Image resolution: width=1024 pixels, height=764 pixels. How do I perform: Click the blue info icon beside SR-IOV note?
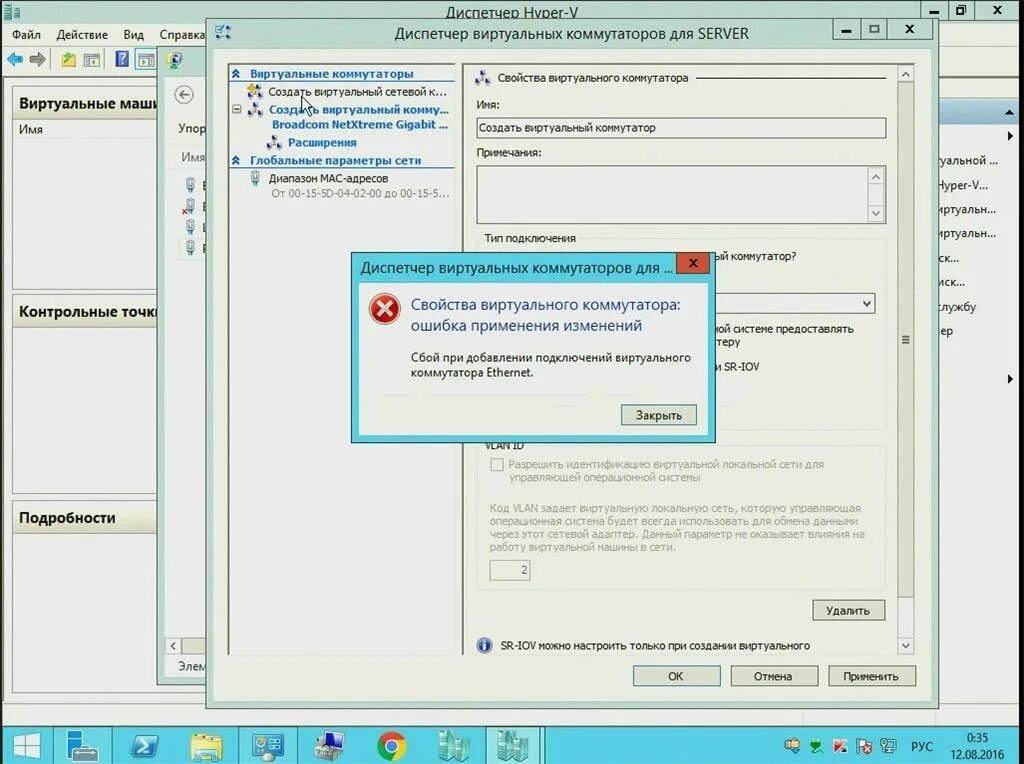coord(485,645)
